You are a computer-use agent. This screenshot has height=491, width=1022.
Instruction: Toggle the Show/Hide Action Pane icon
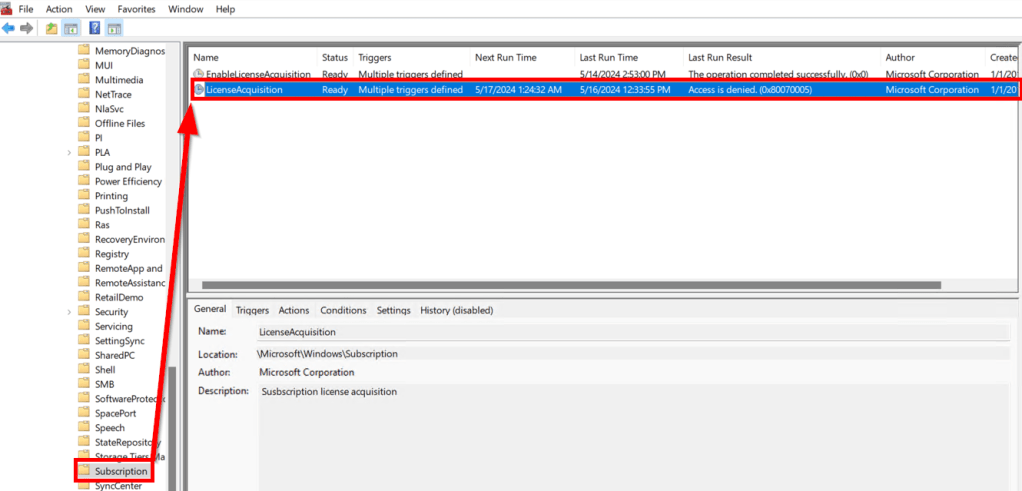tap(114, 28)
